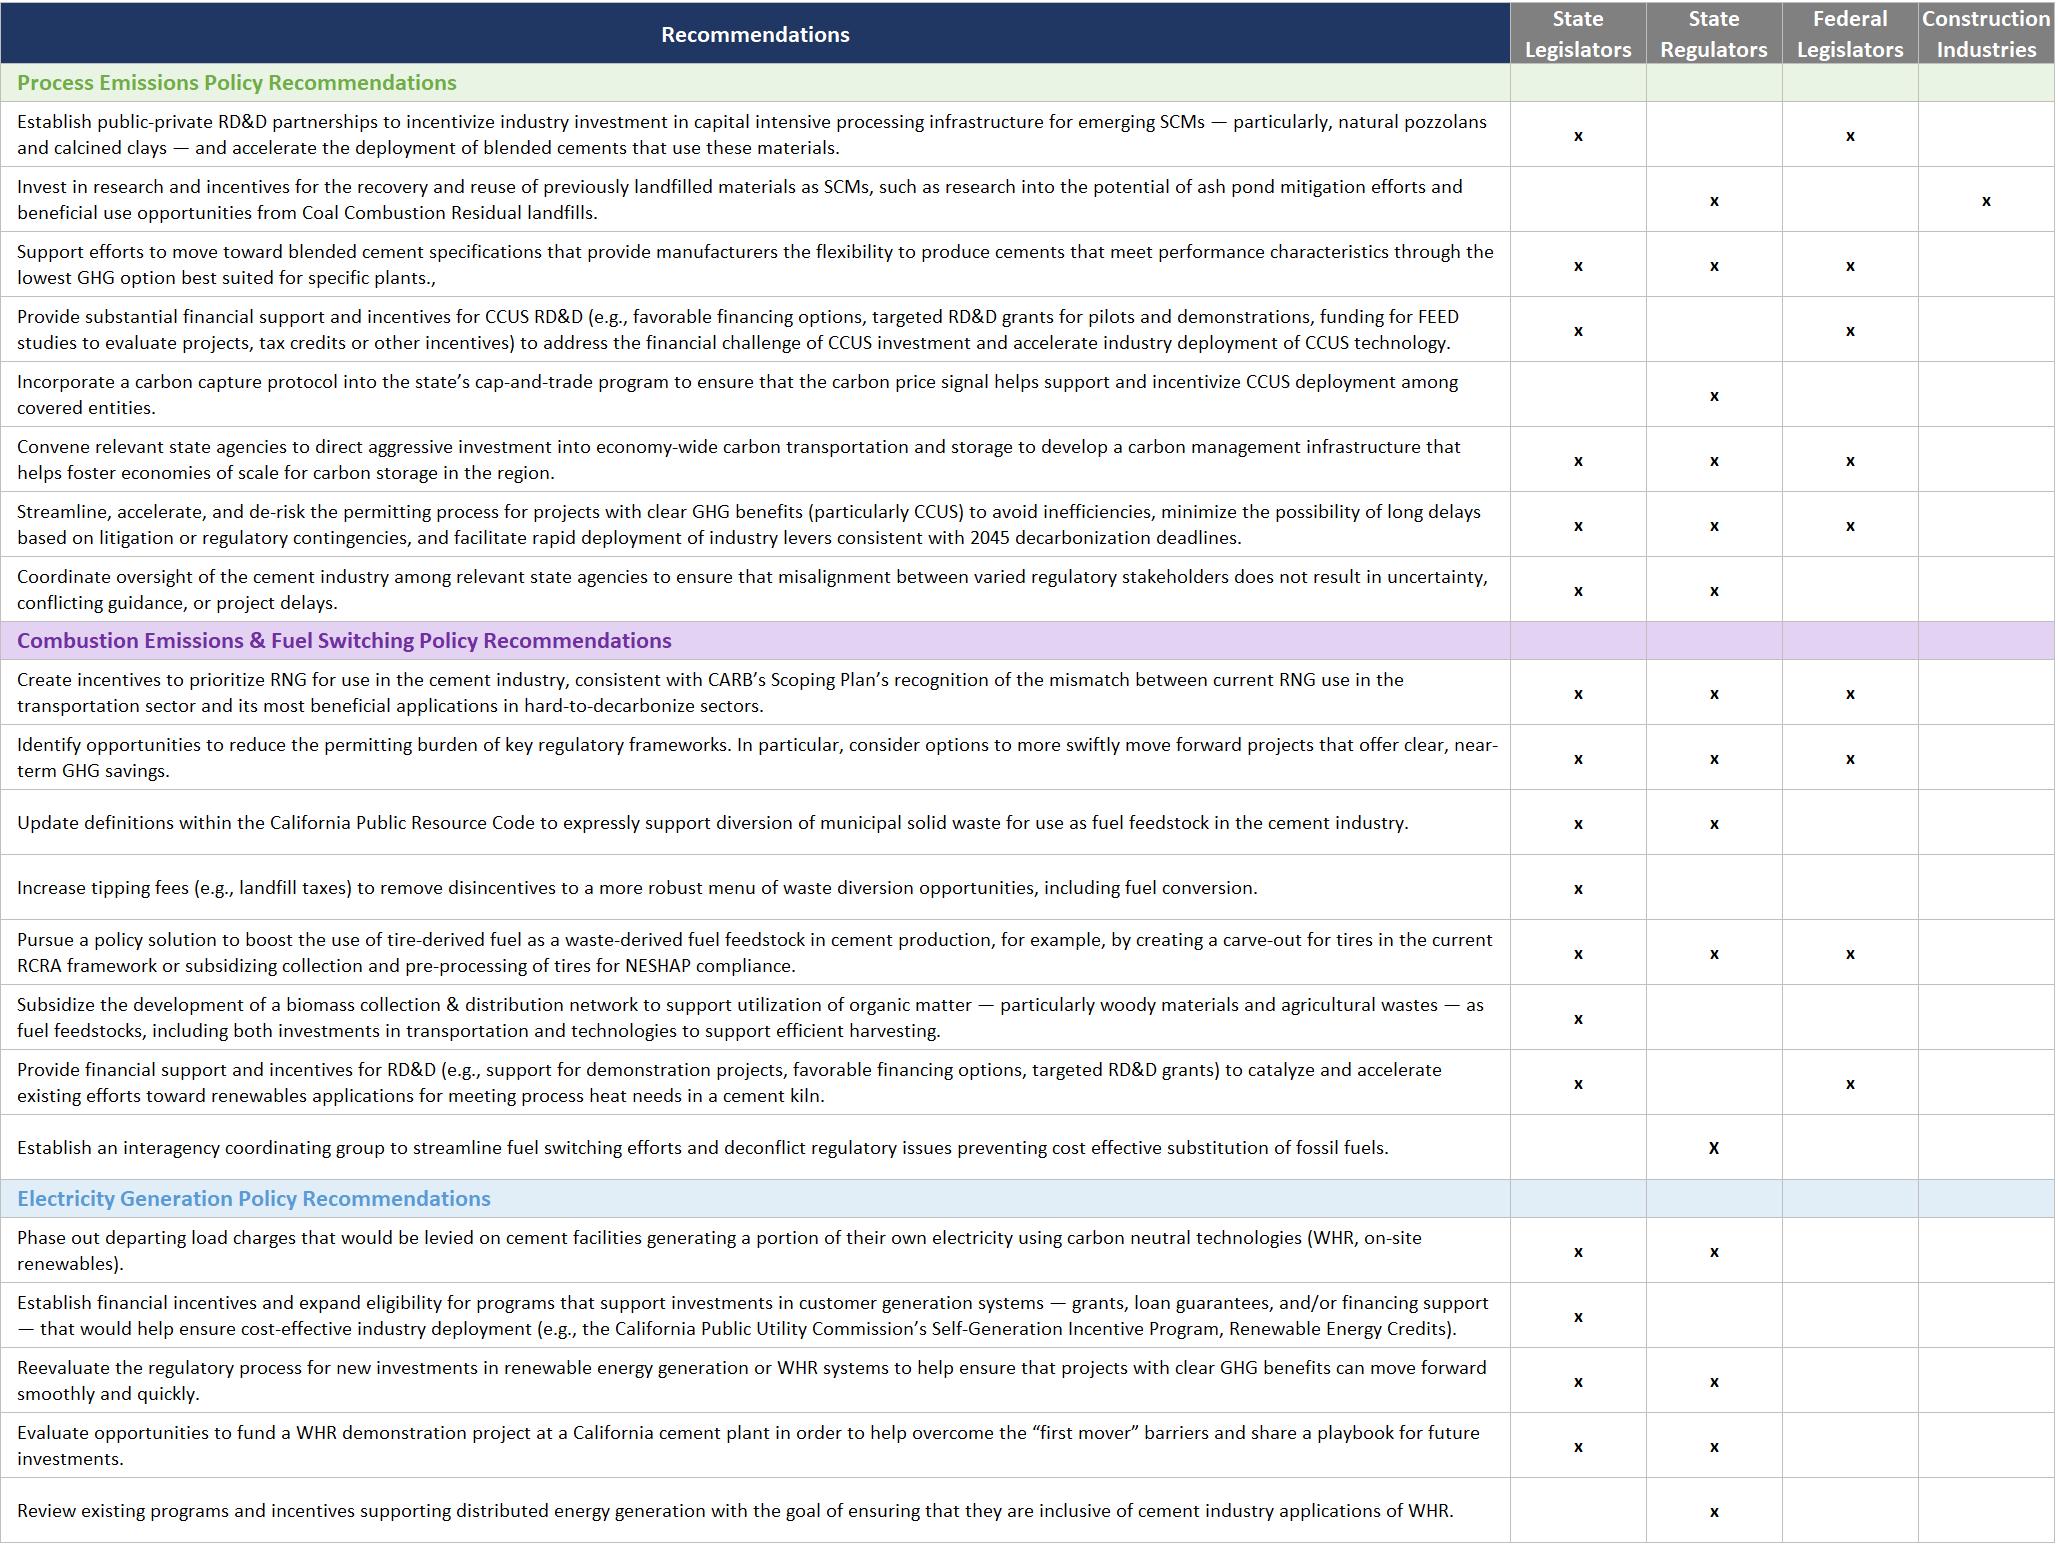Screen dimensions: 2058x1546
Task: Click the Construction Industries x mark for landfilled materials row
Action: [1986, 201]
